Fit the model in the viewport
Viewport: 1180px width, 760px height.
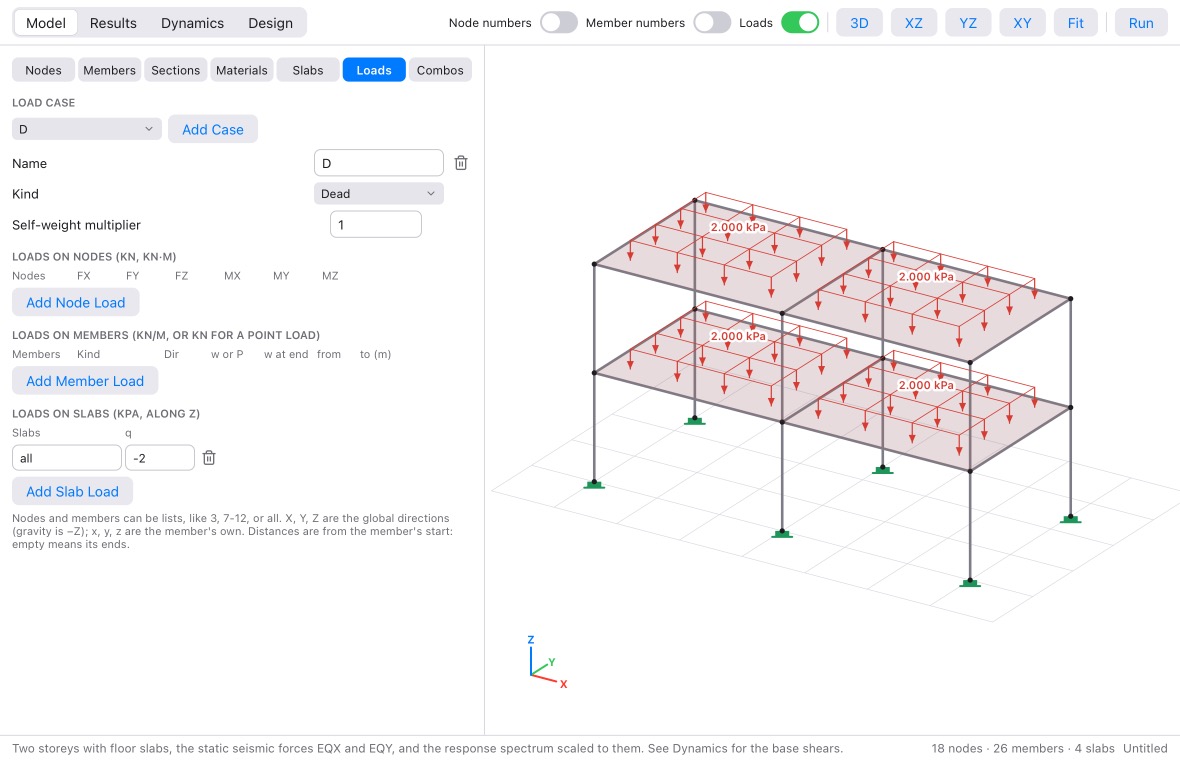point(1075,23)
